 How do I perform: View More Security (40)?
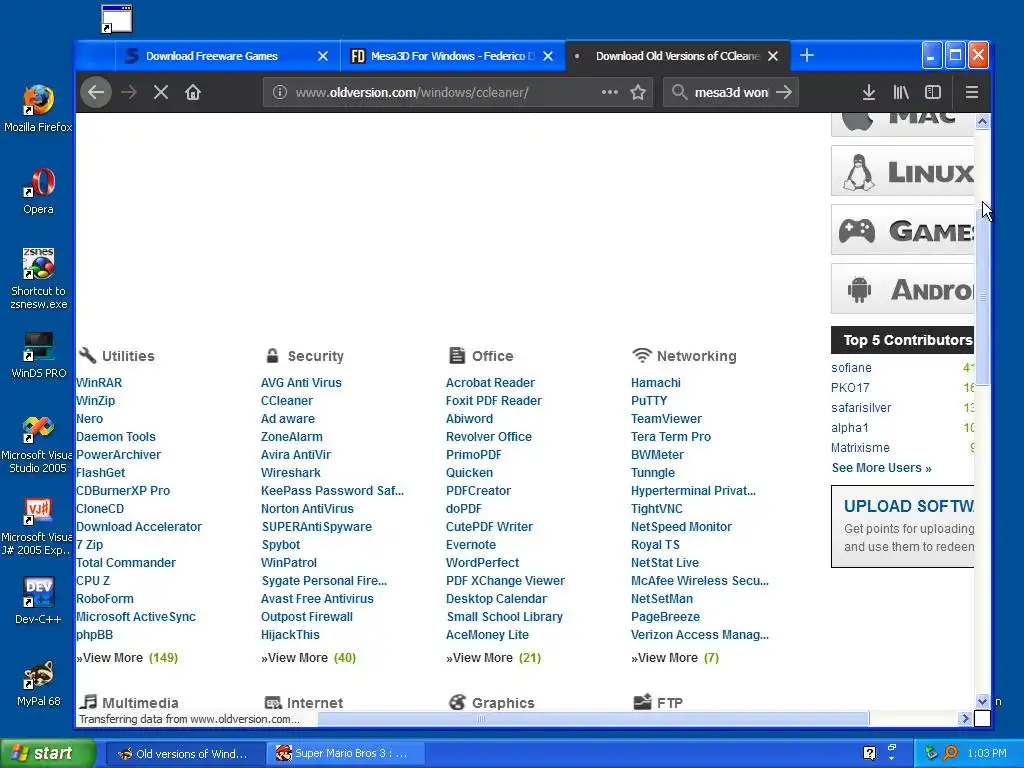(x=308, y=658)
